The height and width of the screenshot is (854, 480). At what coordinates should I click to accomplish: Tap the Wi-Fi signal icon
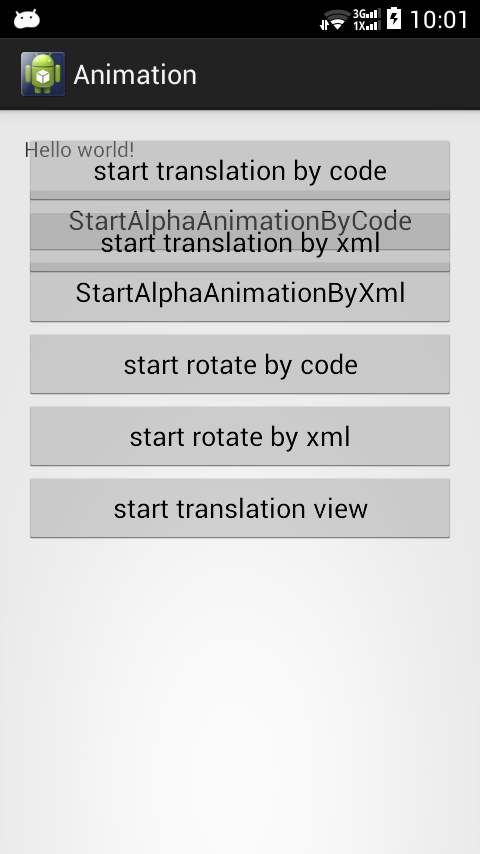(338, 19)
